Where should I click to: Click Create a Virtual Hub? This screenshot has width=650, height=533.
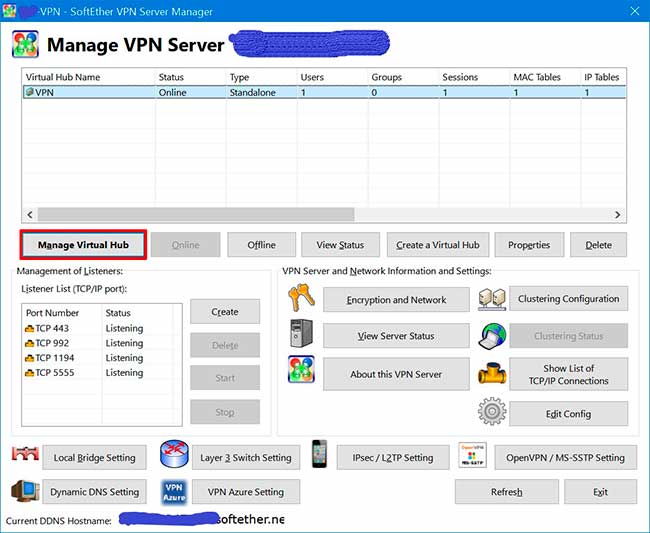pyautogui.click(x=438, y=245)
